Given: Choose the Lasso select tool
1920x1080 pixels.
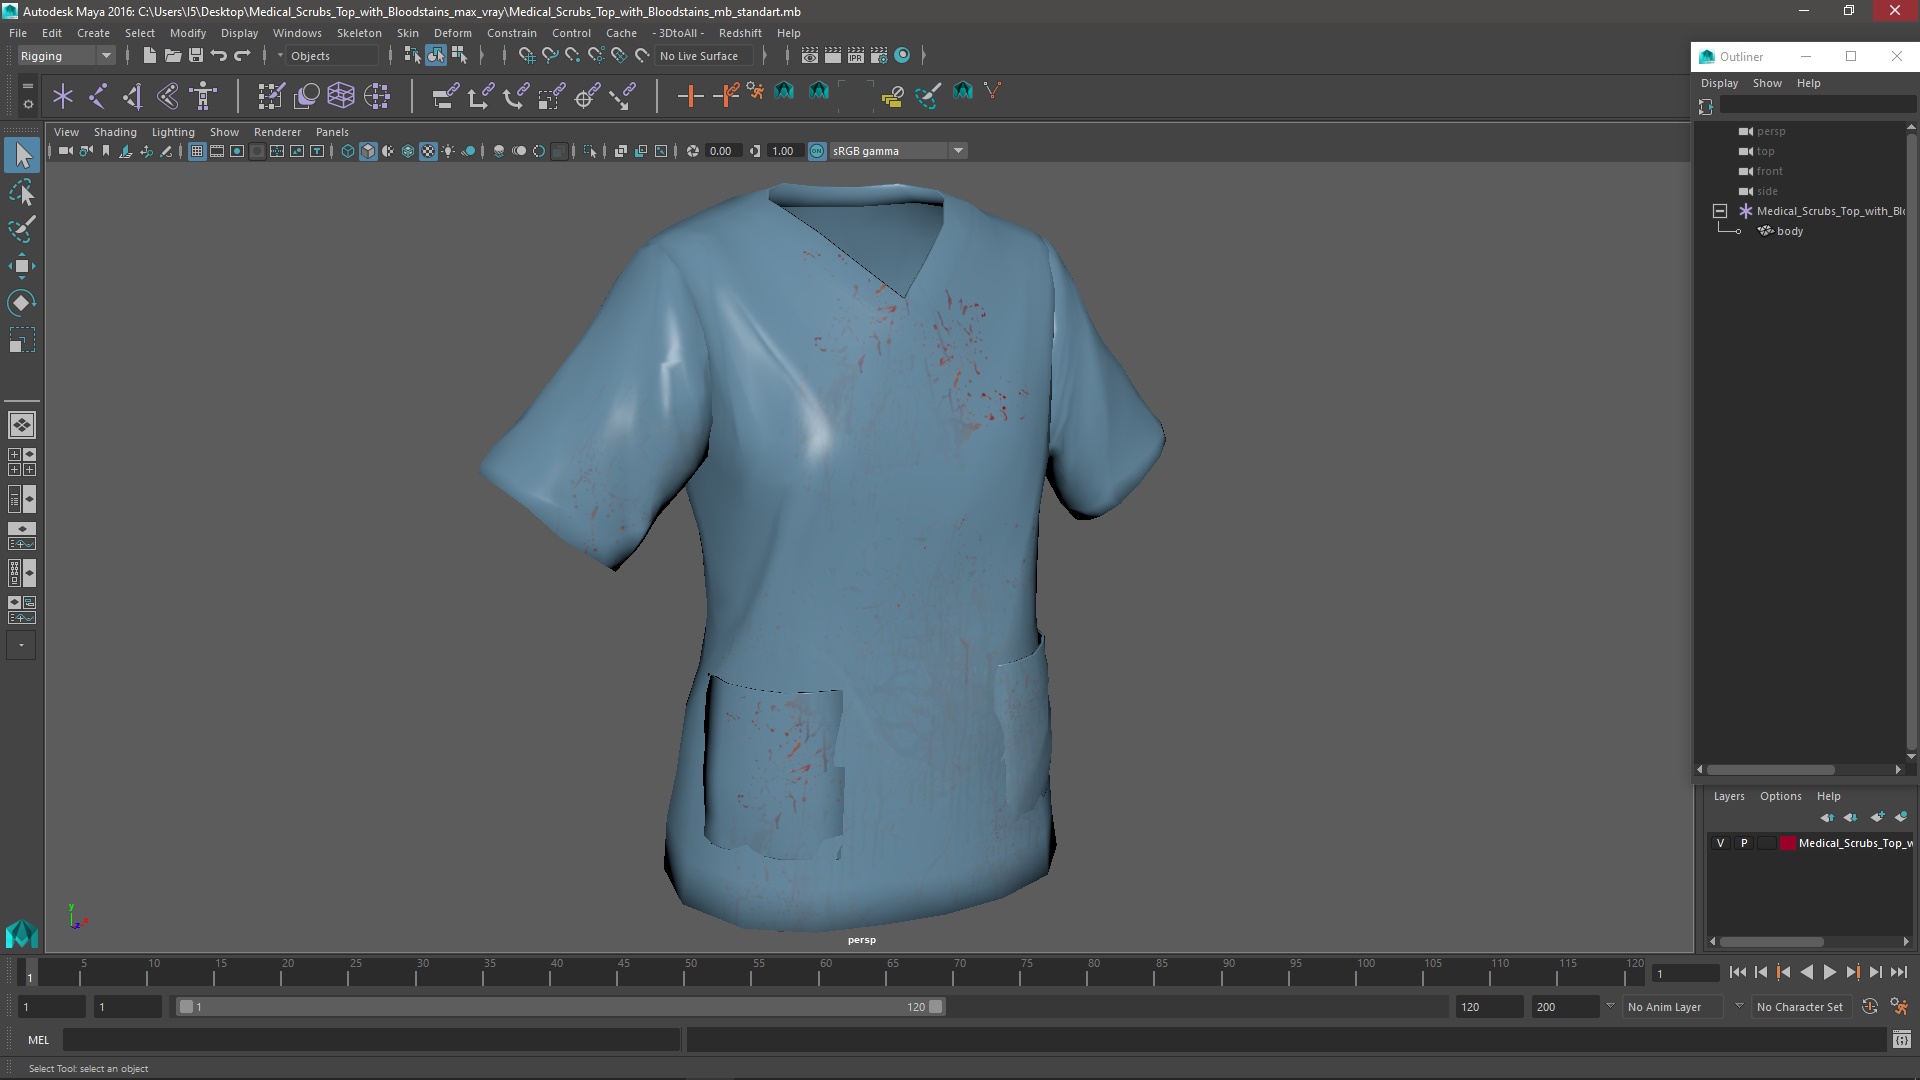Looking at the screenshot, I should (x=22, y=192).
